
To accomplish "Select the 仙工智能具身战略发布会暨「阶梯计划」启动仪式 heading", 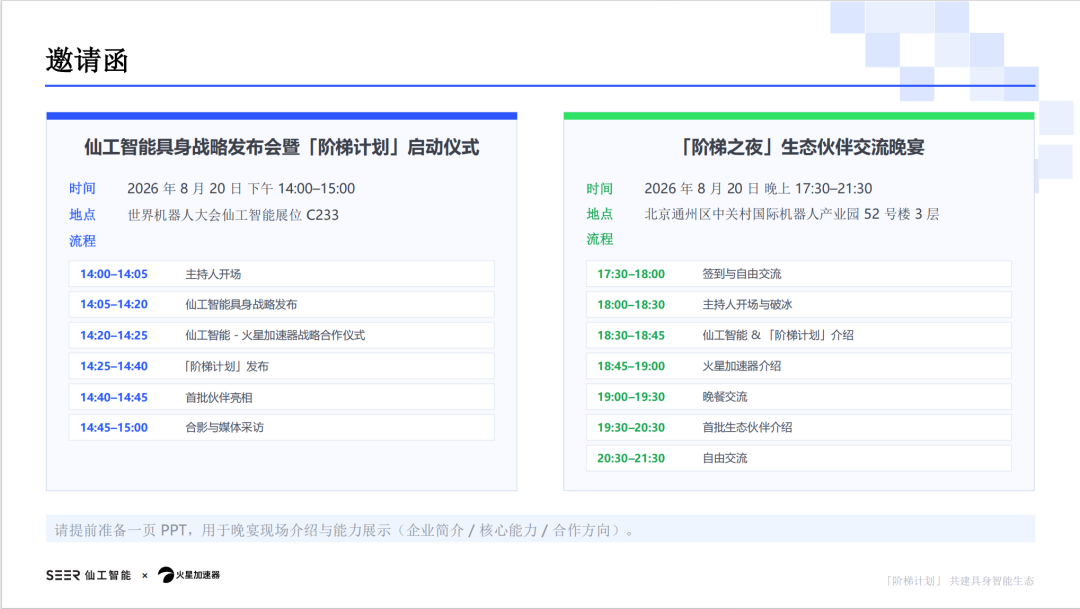I will 282,147.
